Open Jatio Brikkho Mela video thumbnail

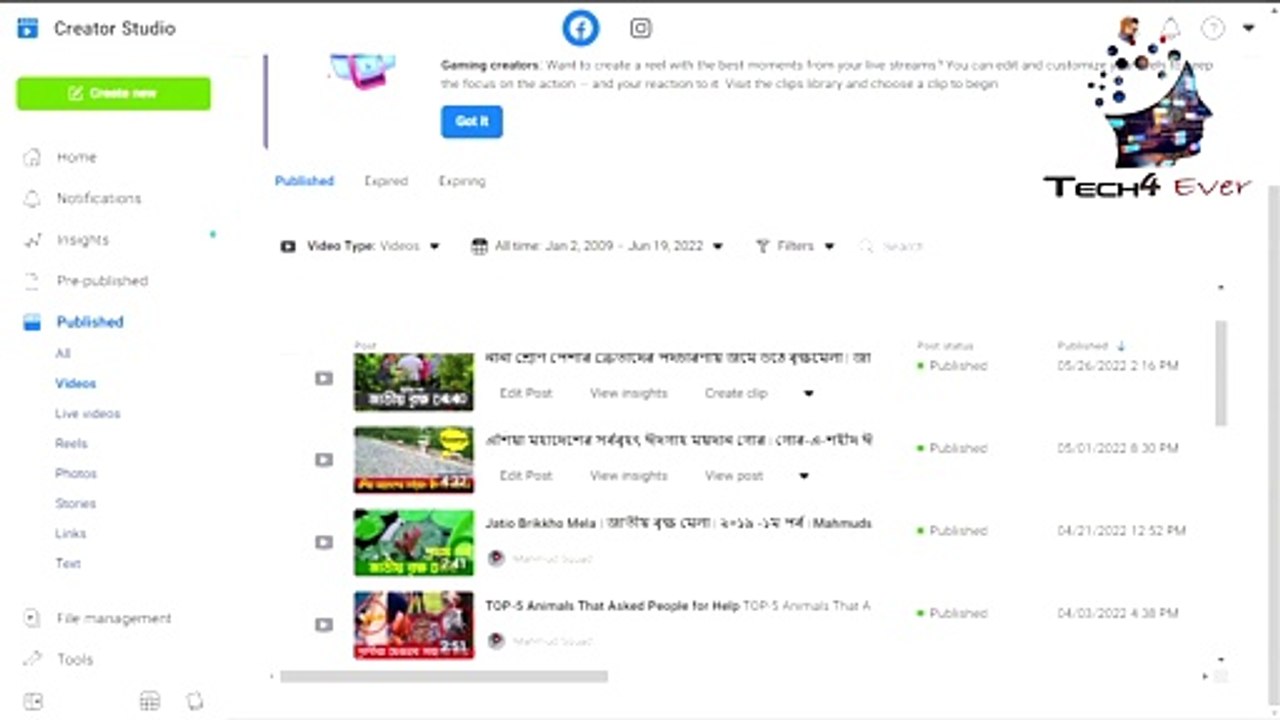tap(414, 543)
